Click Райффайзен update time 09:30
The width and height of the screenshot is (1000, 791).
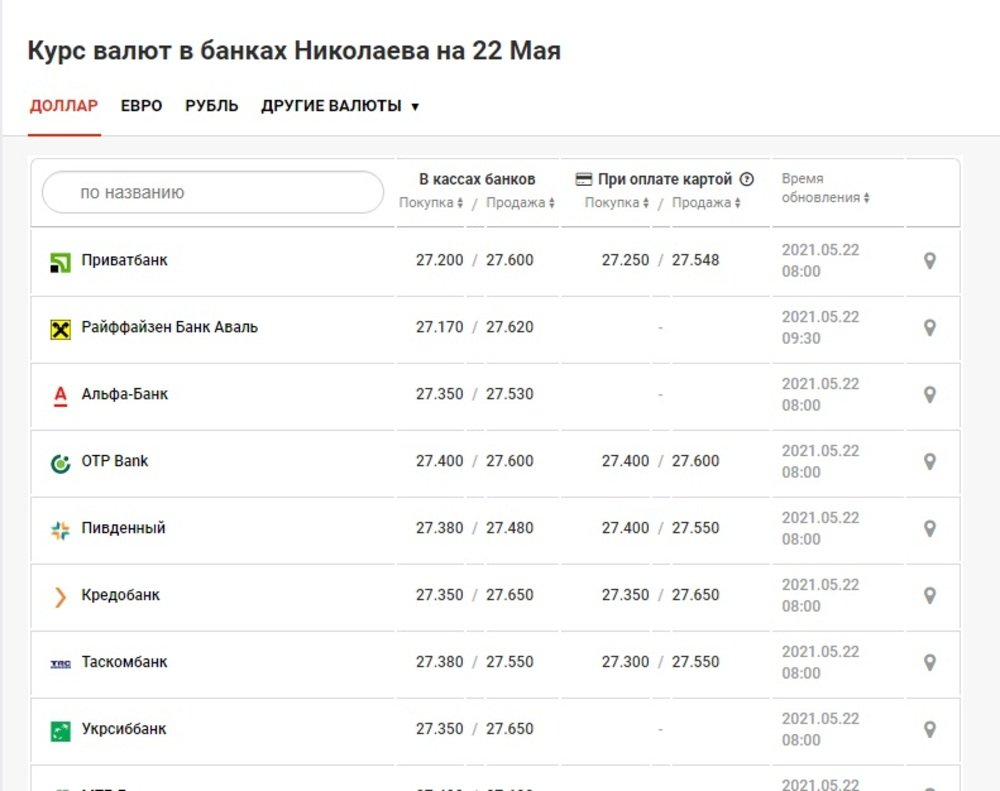[x=801, y=338]
